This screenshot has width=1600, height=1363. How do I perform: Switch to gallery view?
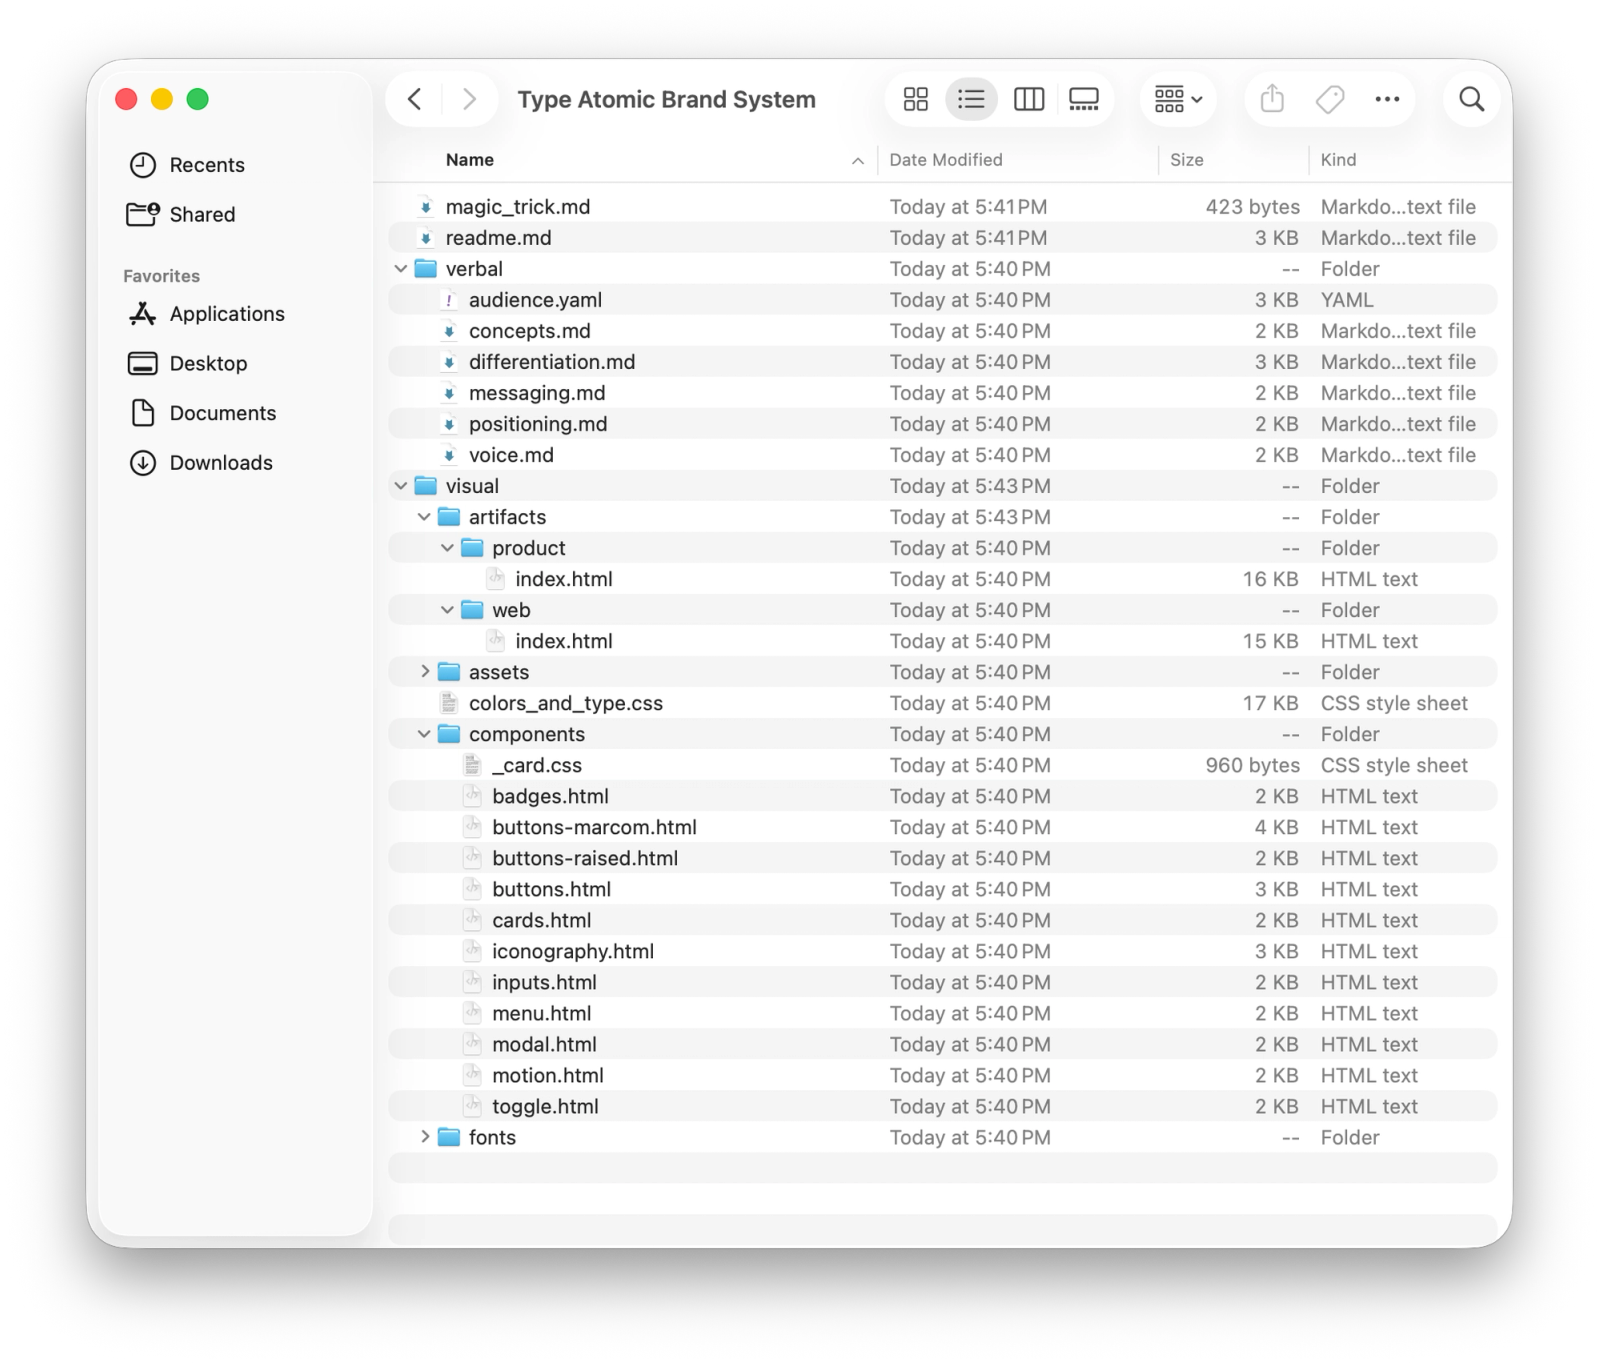(x=1084, y=99)
